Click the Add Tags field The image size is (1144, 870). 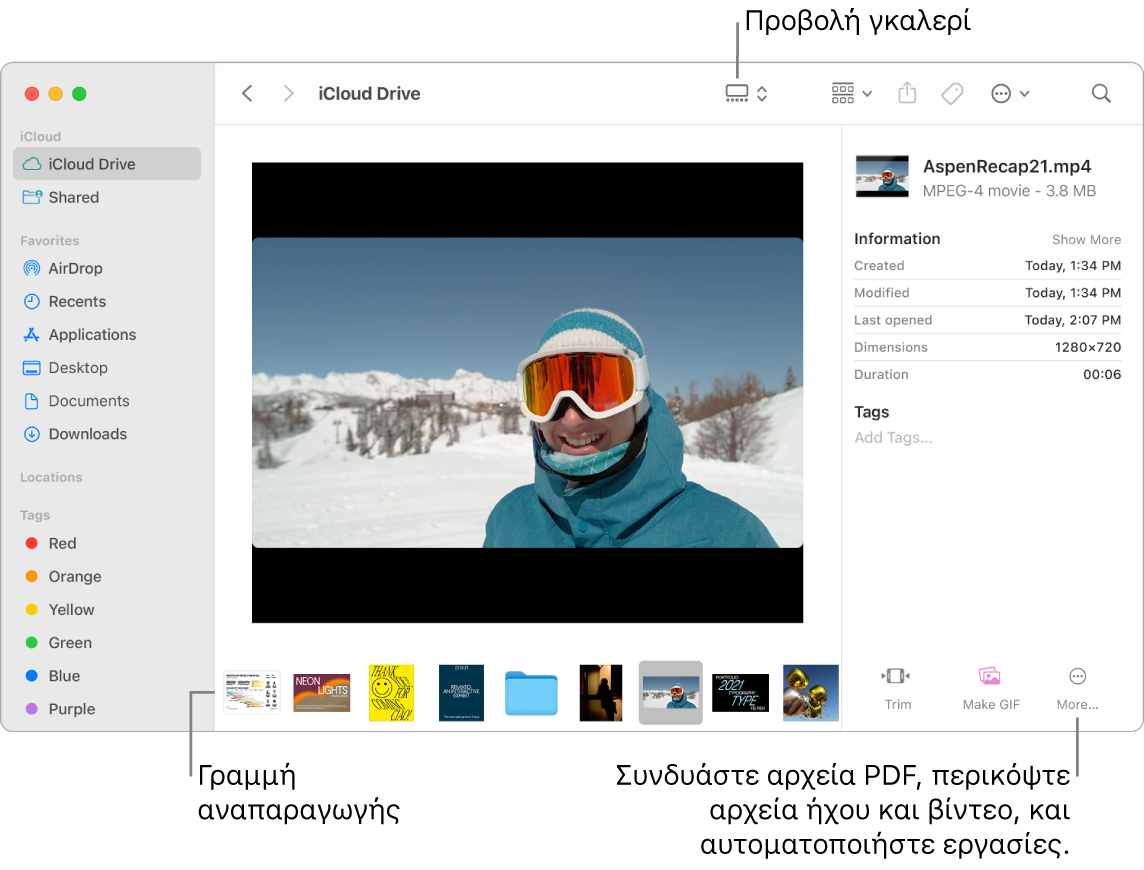(893, 438)
